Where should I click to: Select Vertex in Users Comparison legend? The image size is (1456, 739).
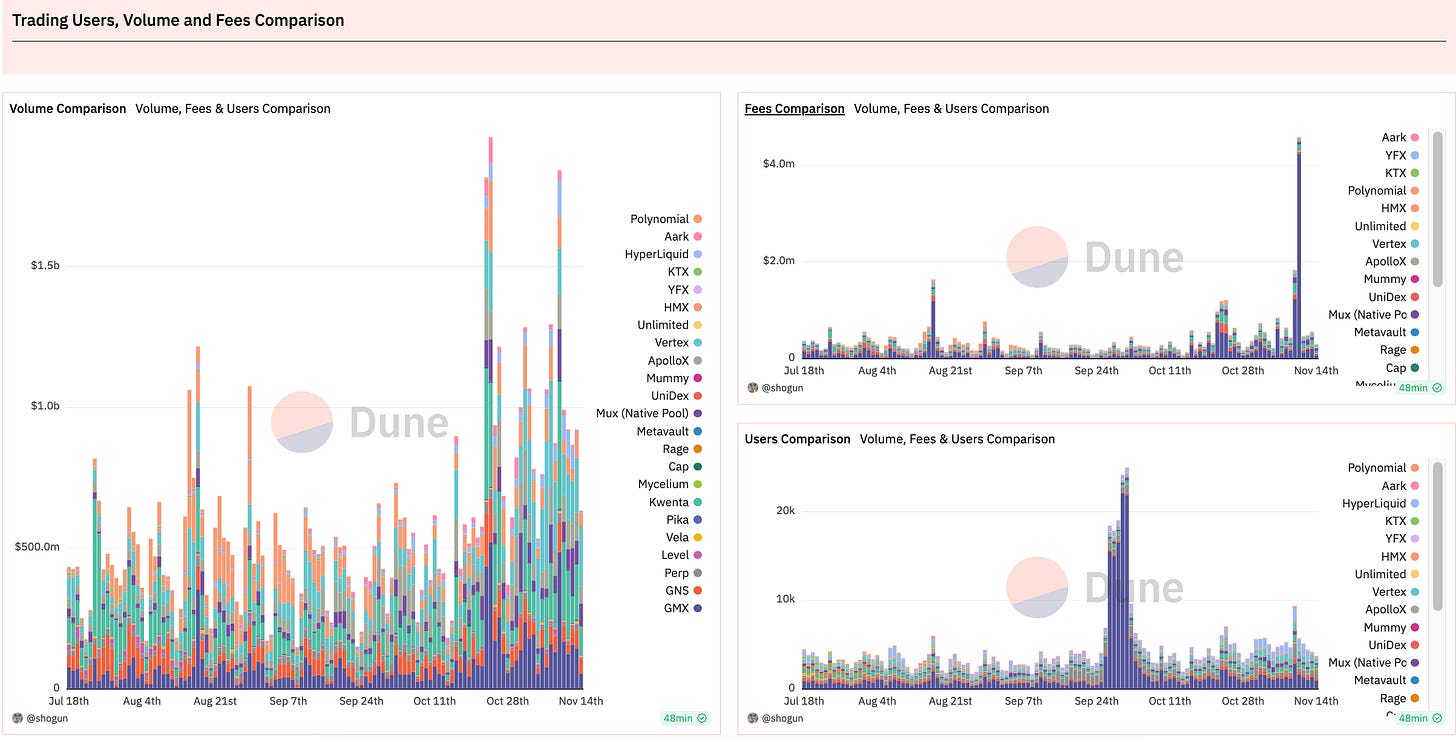[x=1395, y=592]
